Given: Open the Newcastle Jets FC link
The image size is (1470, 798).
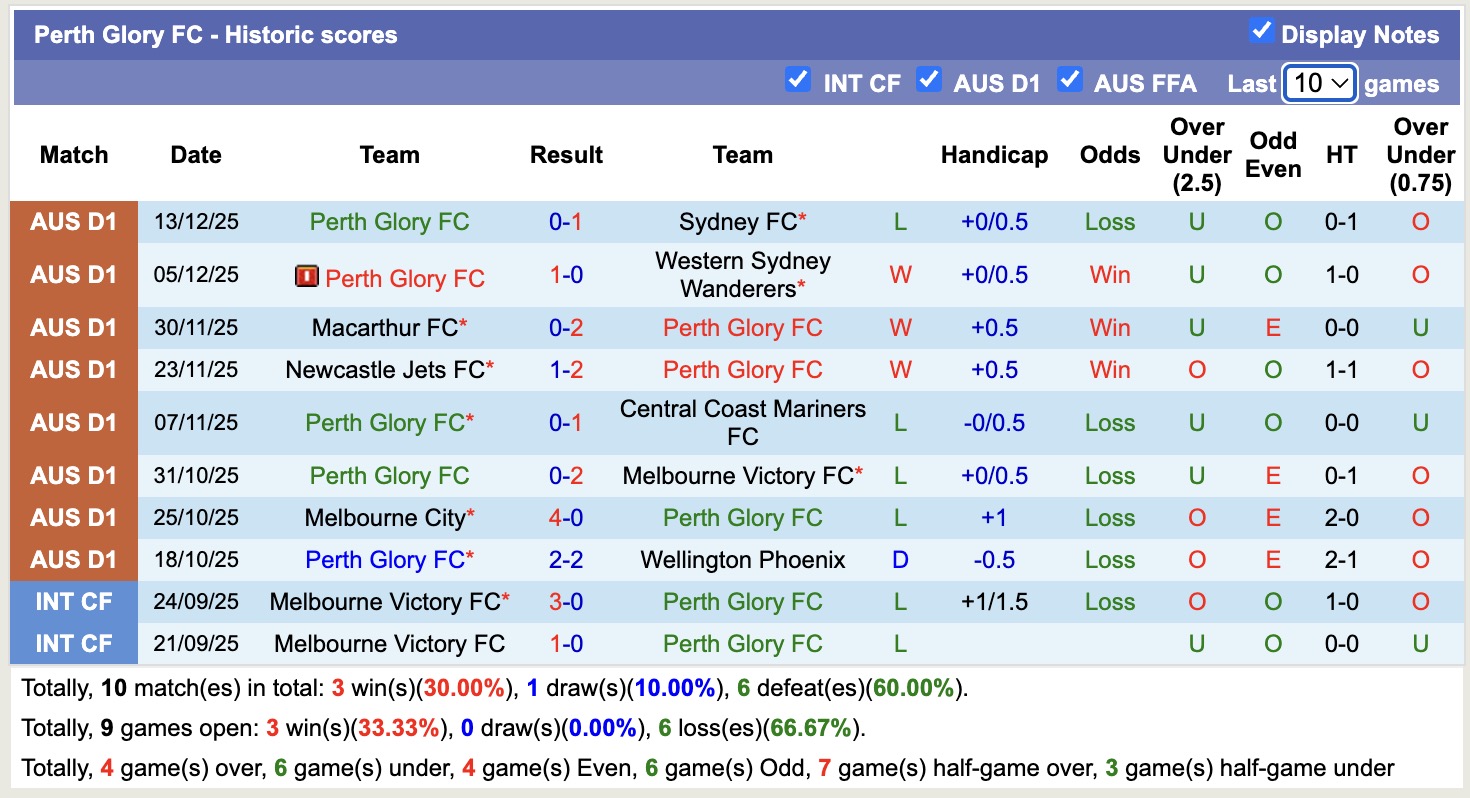Looking at the screenshot, I should pyautogui.click(x=386, y=369).
